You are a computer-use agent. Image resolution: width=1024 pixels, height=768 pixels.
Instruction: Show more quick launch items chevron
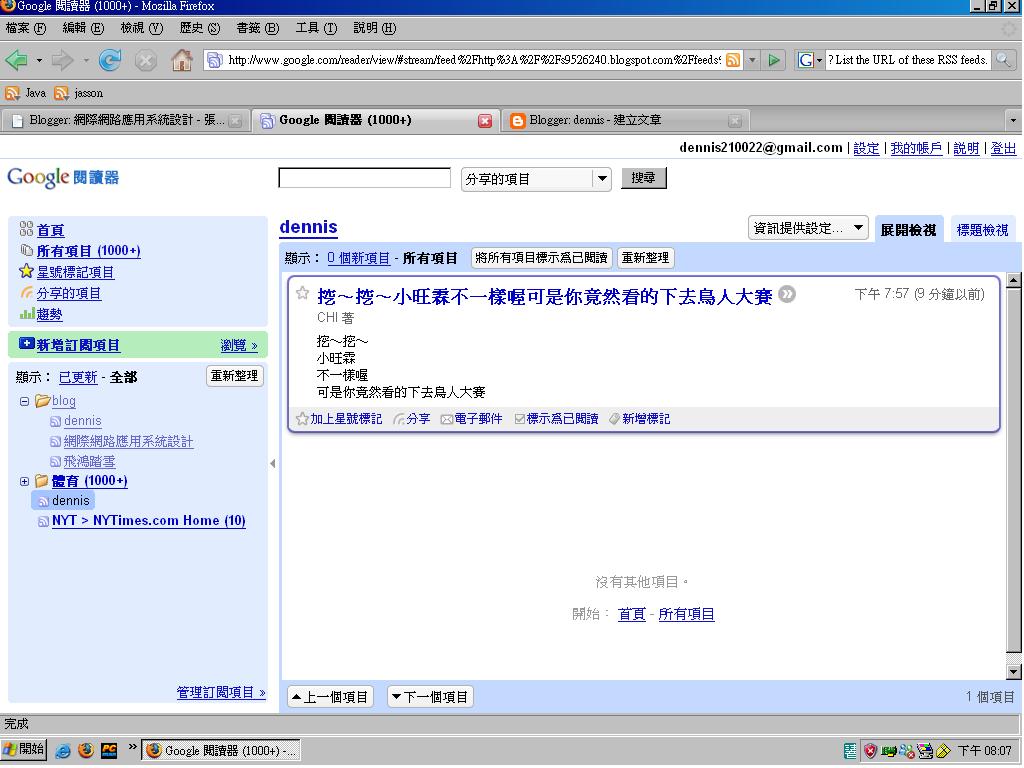pos(133,746)
